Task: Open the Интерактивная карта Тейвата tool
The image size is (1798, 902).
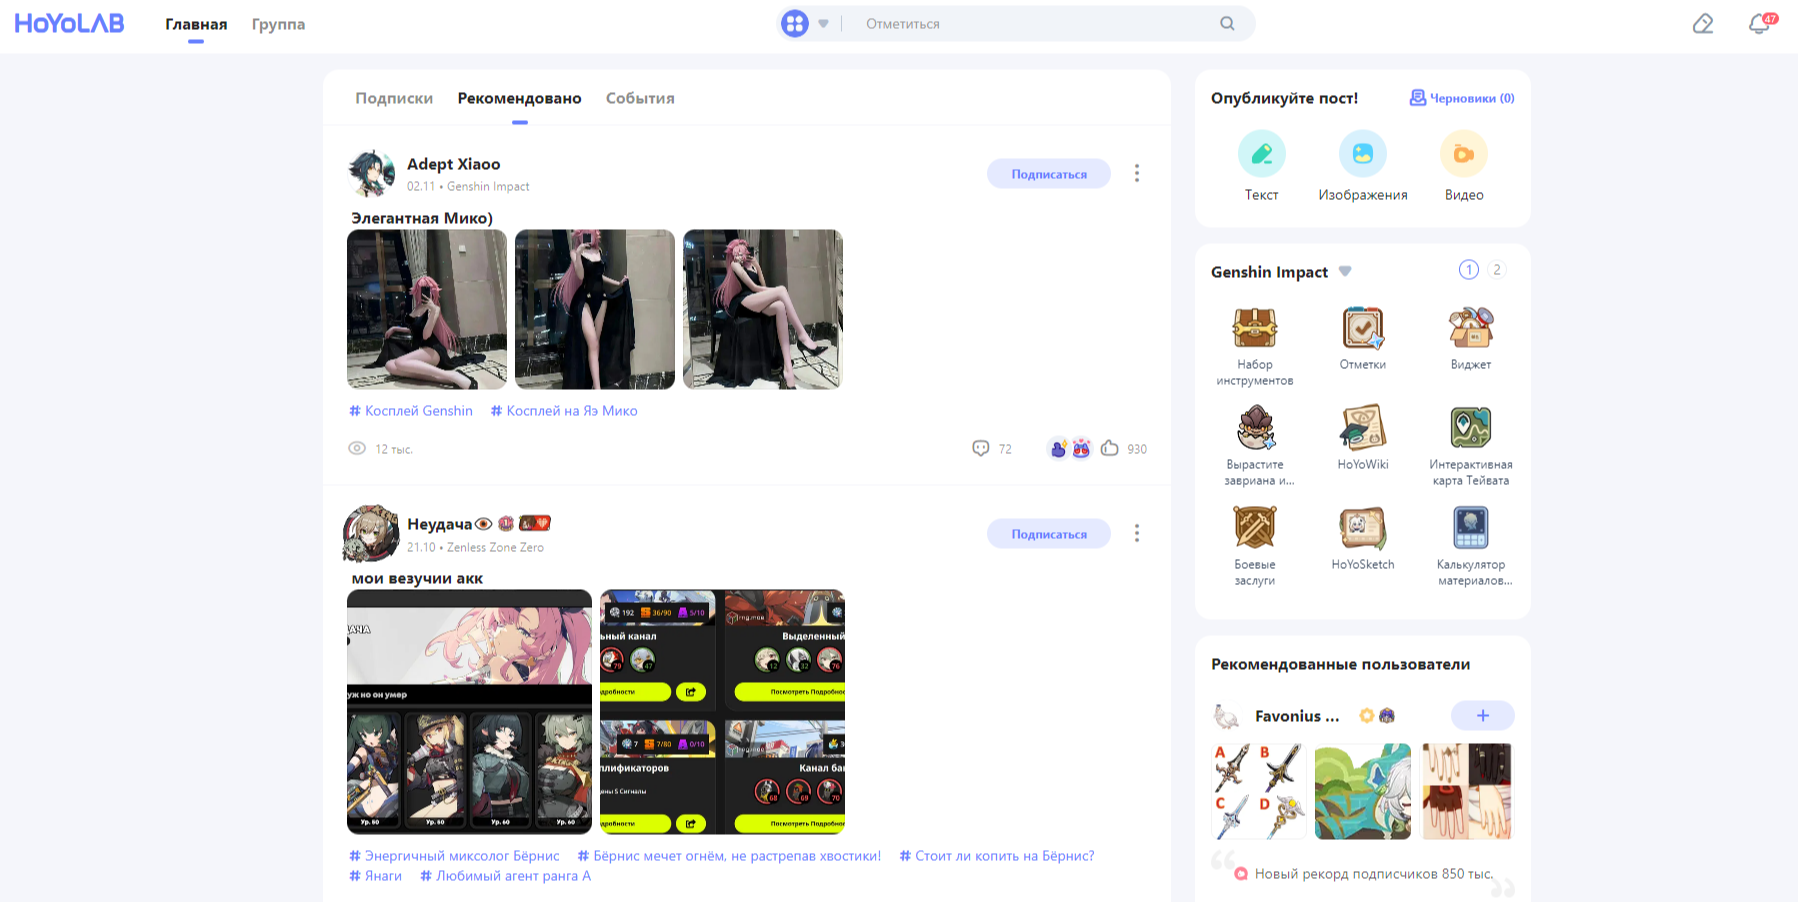Action: [1471, 446]
